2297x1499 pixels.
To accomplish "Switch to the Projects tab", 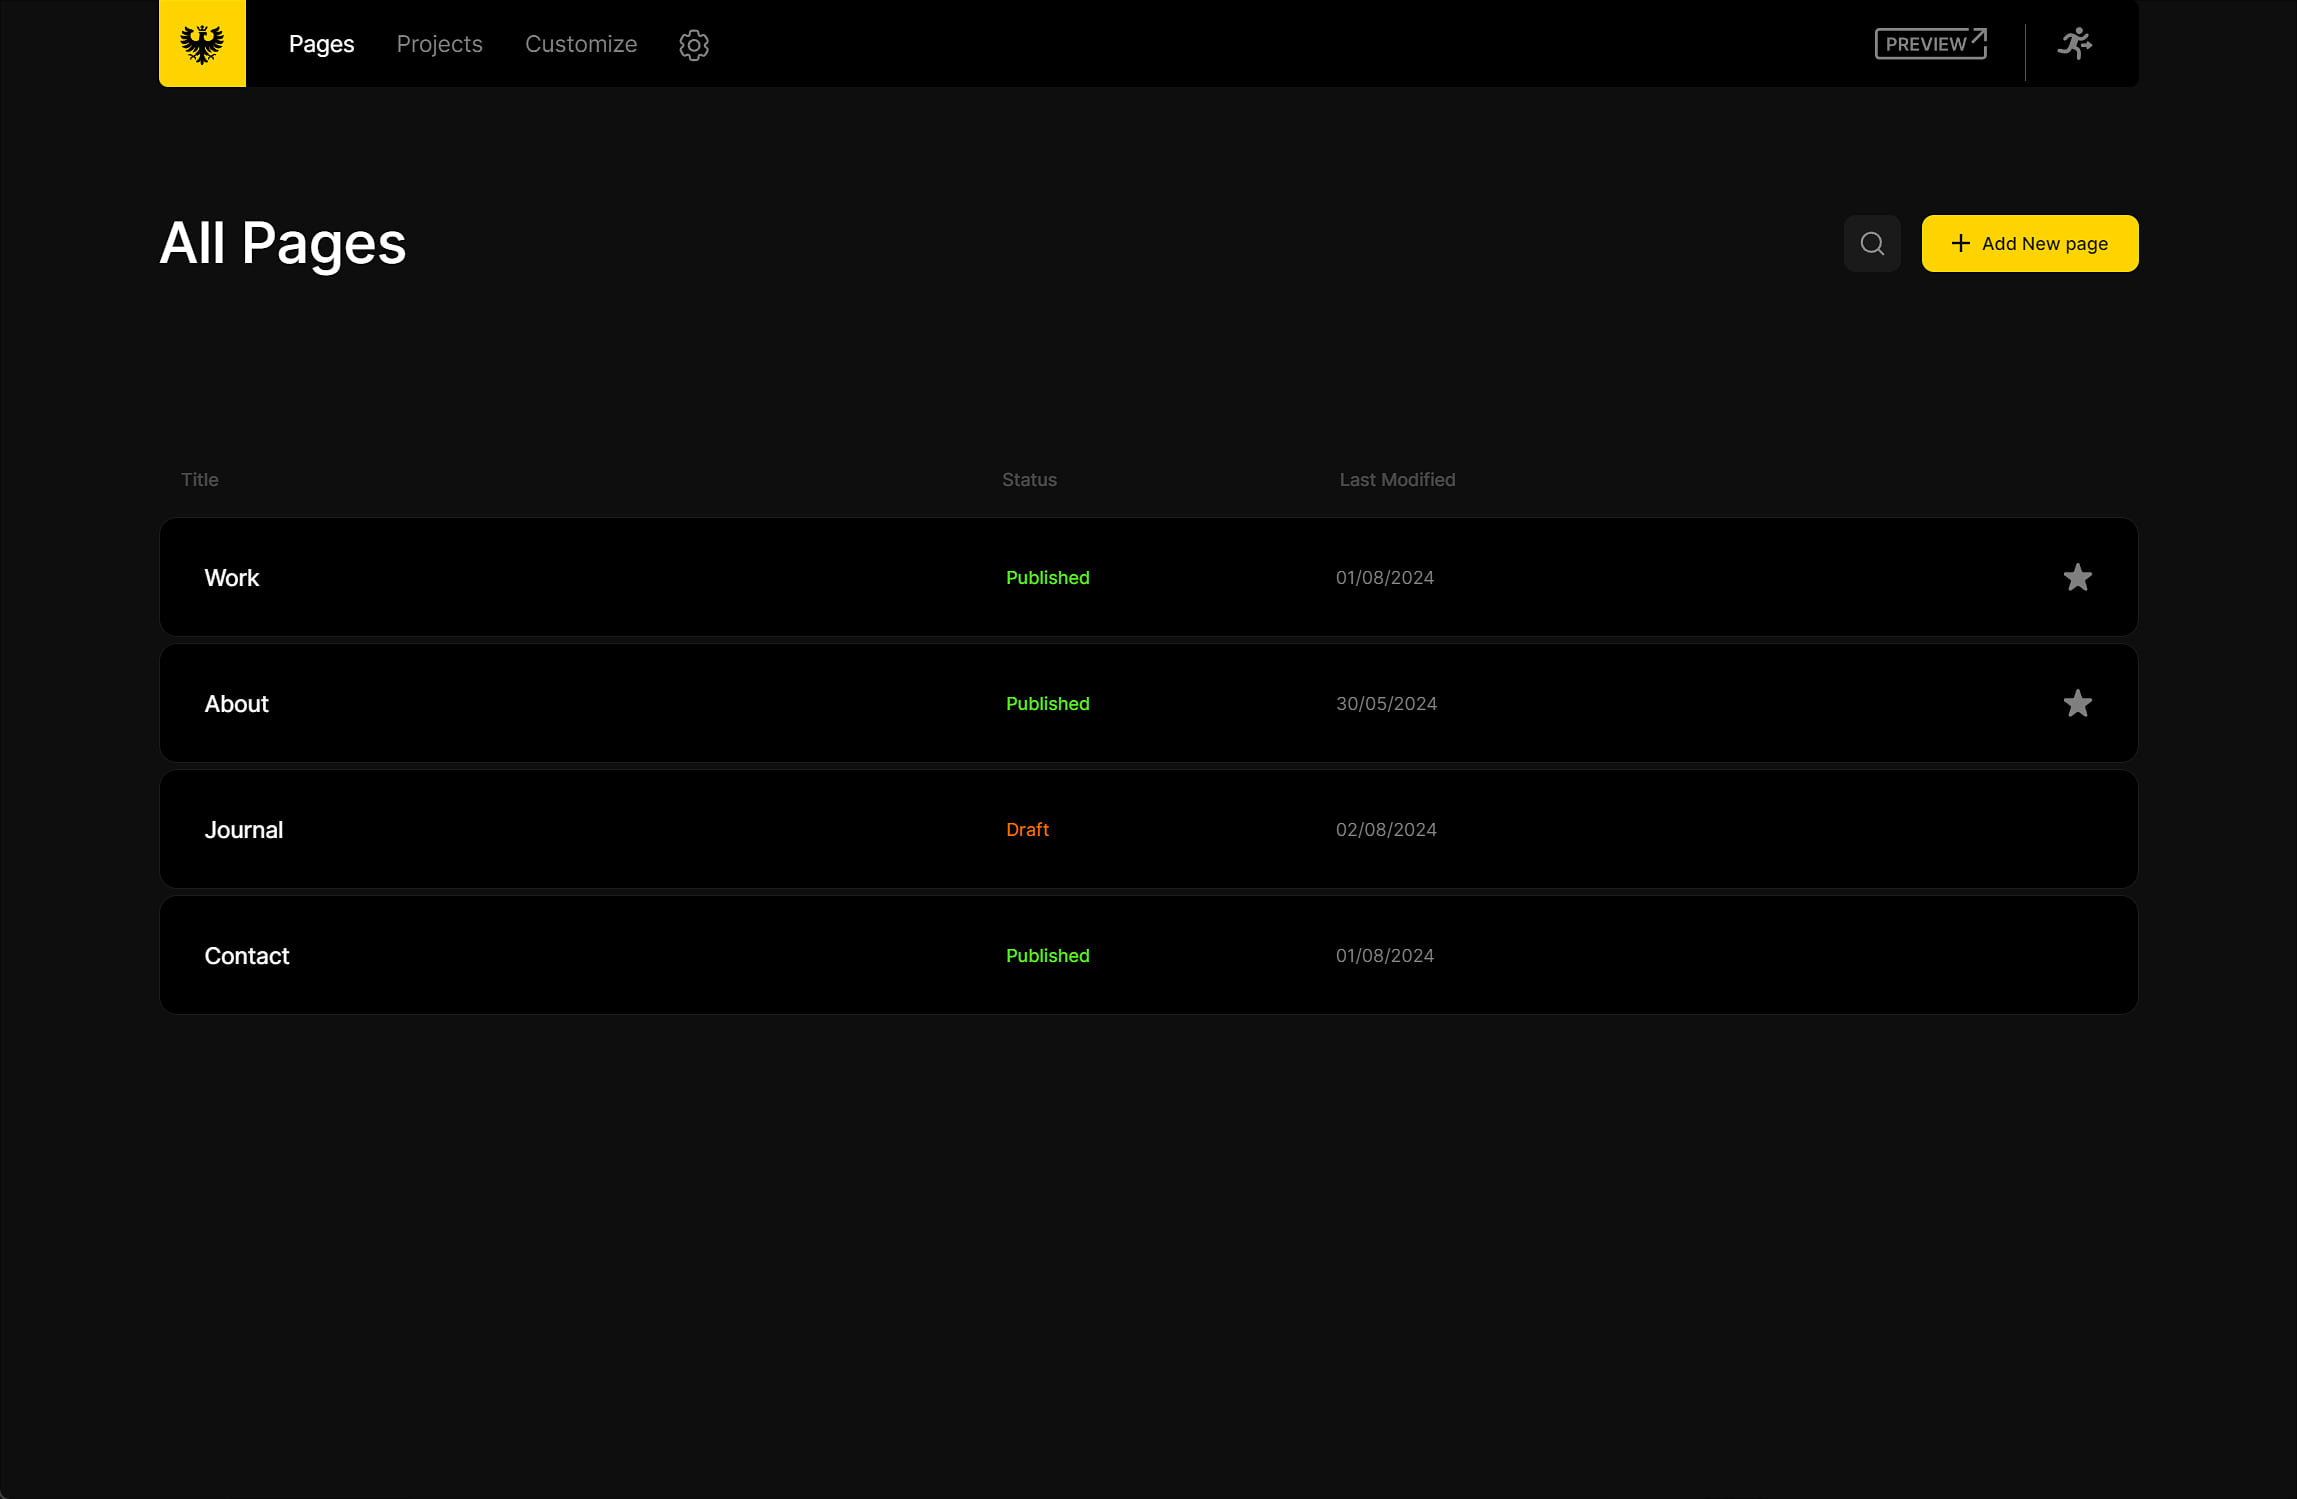I will (x=439, y=44).
